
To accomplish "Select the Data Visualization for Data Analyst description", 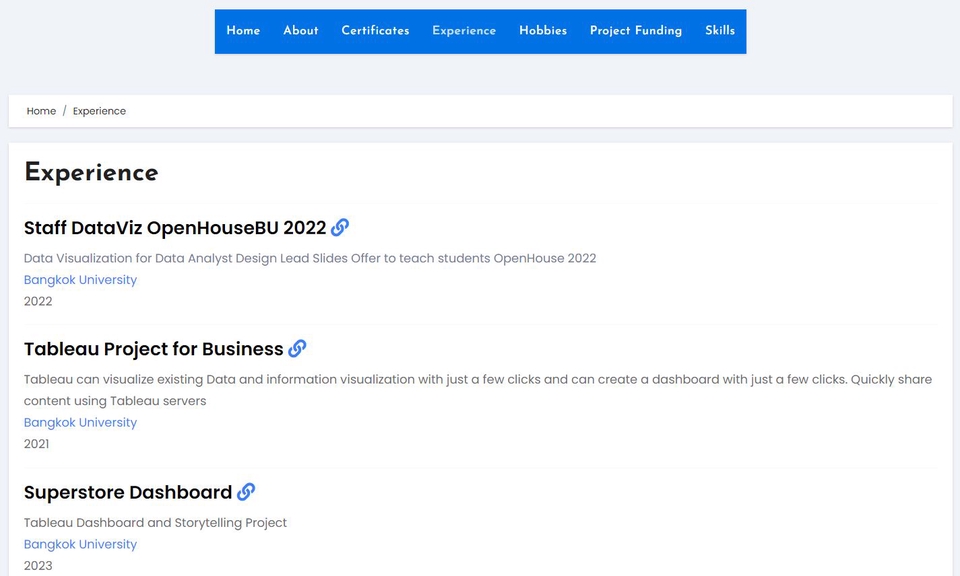I will point(310,258).
